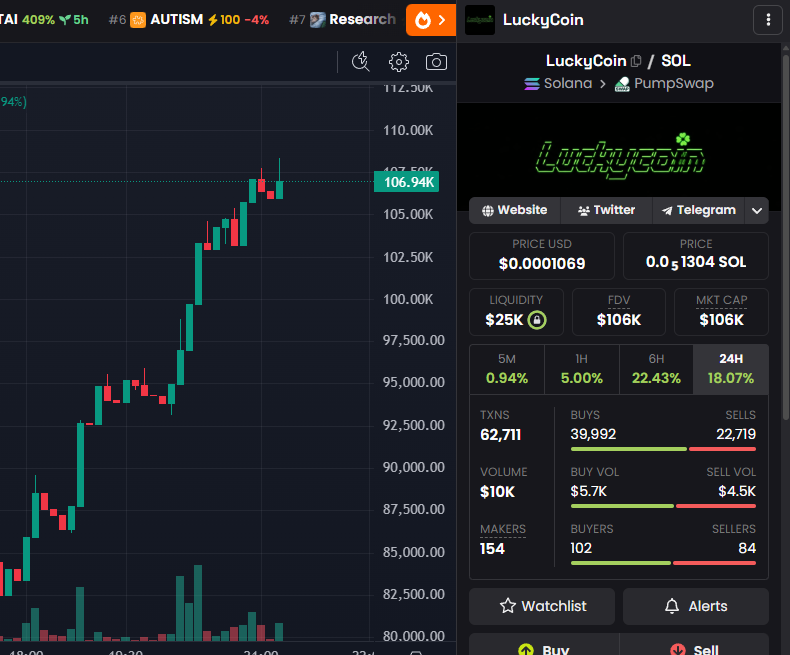This screenshot has width=790, height=655.
Task: Click the SELLERS count 84
Action: tap(747, 548)
